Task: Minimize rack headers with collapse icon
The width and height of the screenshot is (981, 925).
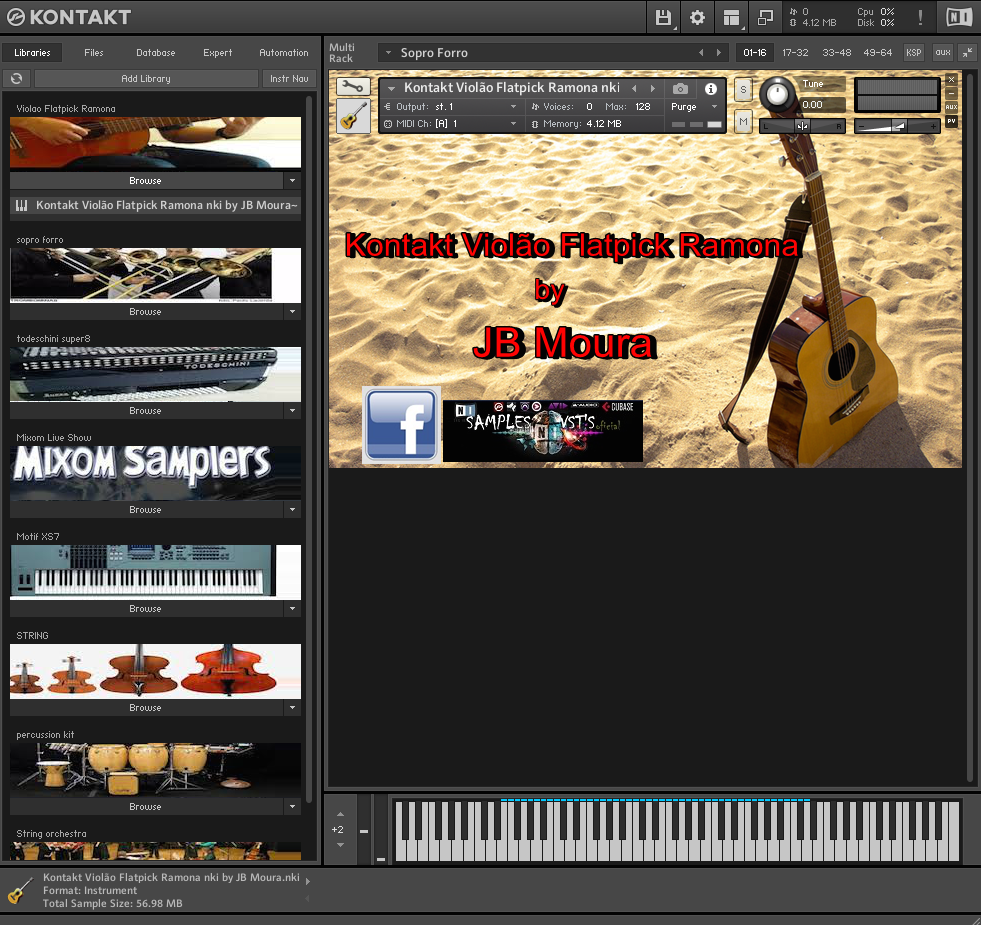Action: click(968, 53)
